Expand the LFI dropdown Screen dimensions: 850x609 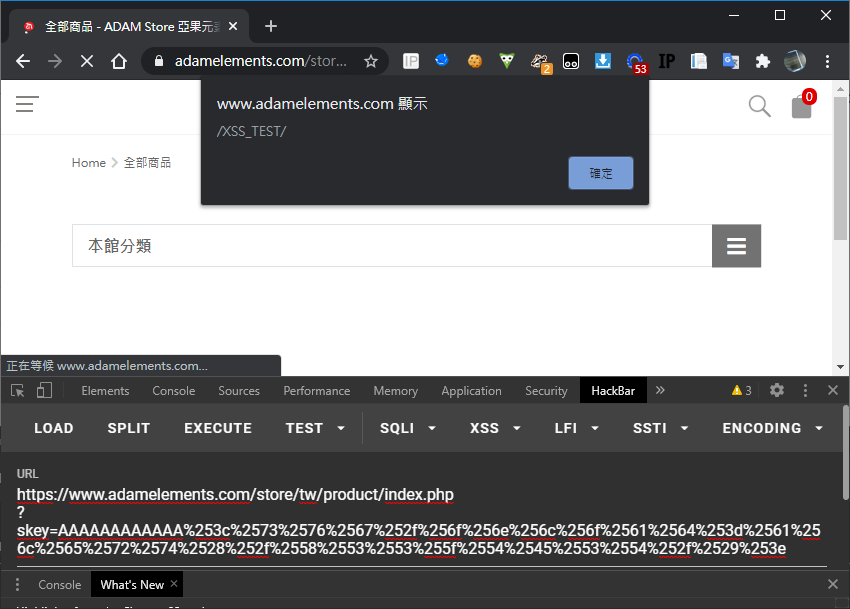coord(576,428)
